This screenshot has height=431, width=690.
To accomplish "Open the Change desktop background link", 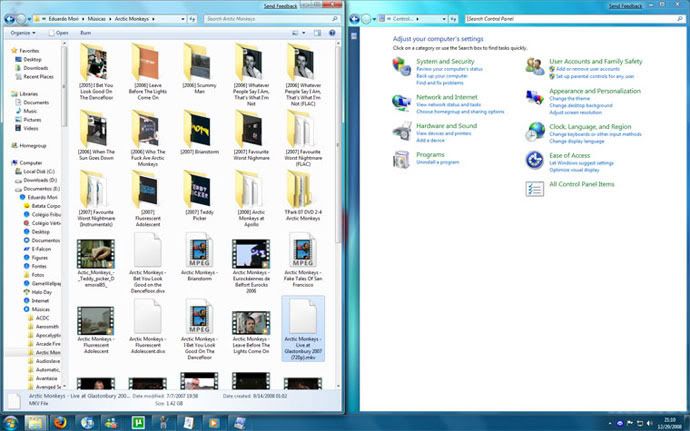I will pyautogui.click(x=583, y=105).
